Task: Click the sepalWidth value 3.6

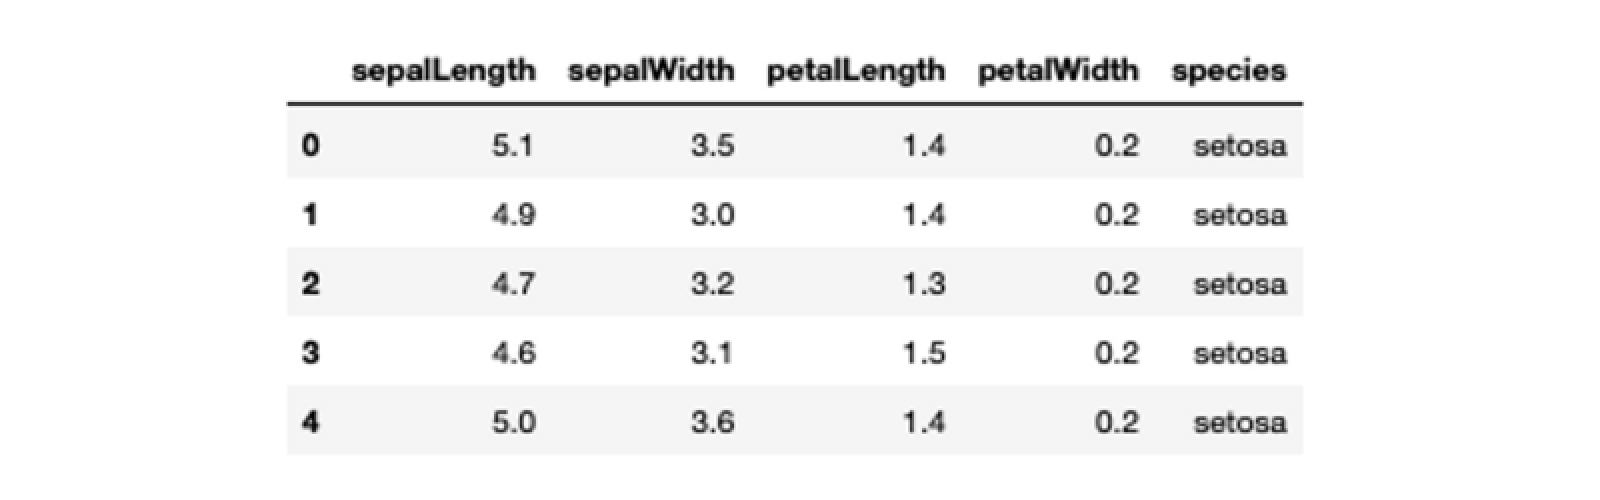Action: (712, 422)
